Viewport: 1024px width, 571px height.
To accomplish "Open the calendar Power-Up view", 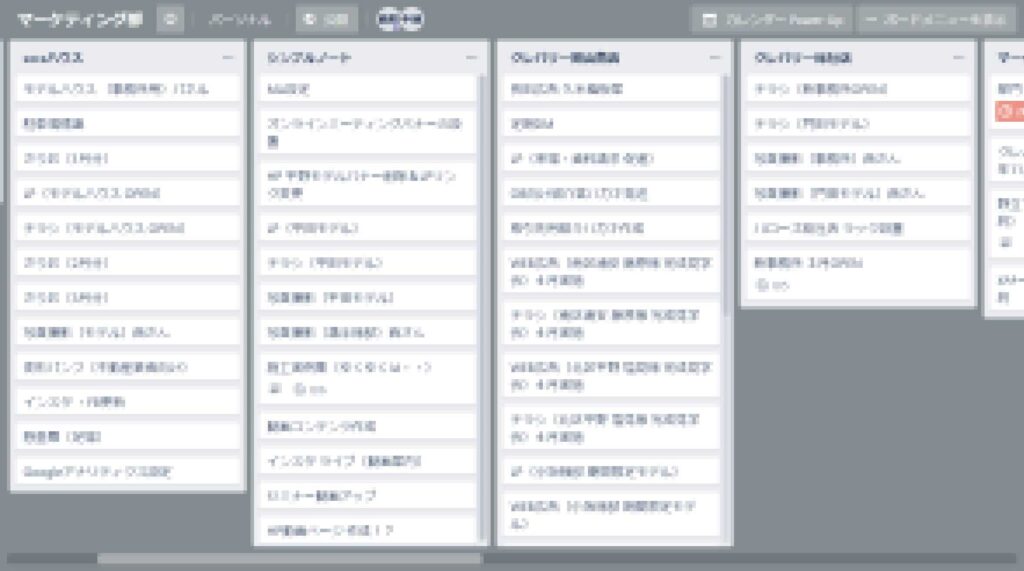I will 770,19.
